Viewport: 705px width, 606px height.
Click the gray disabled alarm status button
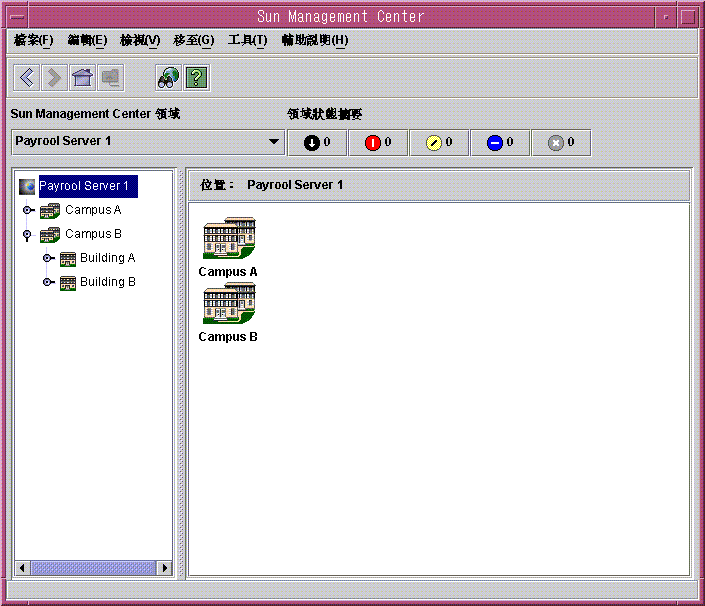pos(561,143)
